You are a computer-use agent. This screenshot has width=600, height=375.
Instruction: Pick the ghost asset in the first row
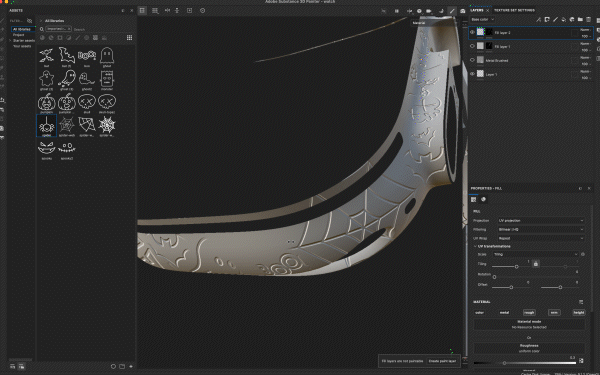(107, 57)
